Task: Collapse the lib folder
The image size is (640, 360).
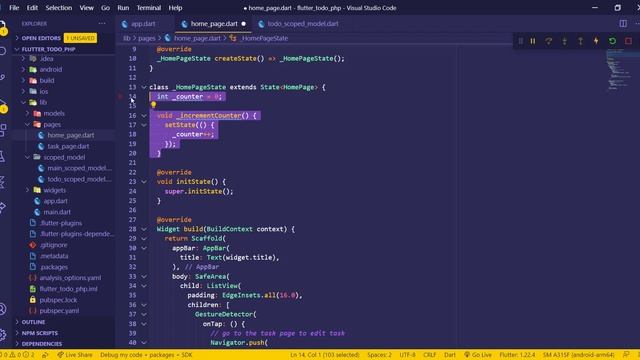Action: coord(43,102)
